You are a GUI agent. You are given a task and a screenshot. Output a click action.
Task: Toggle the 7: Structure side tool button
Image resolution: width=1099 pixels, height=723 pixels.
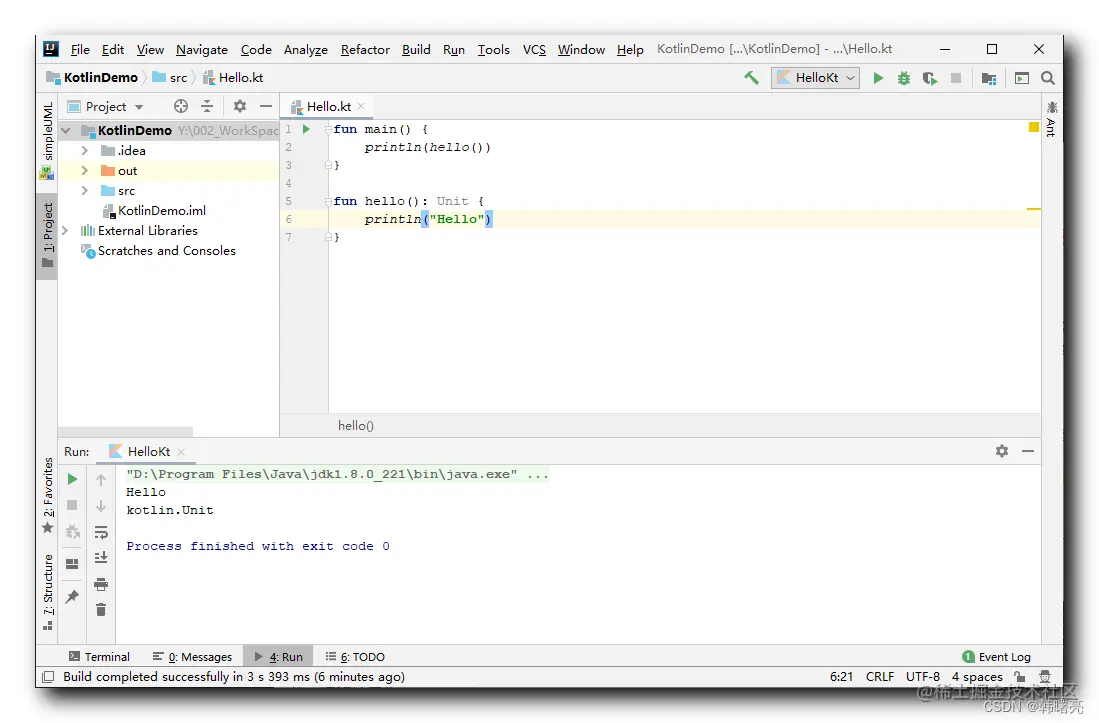tap(47, 592)
